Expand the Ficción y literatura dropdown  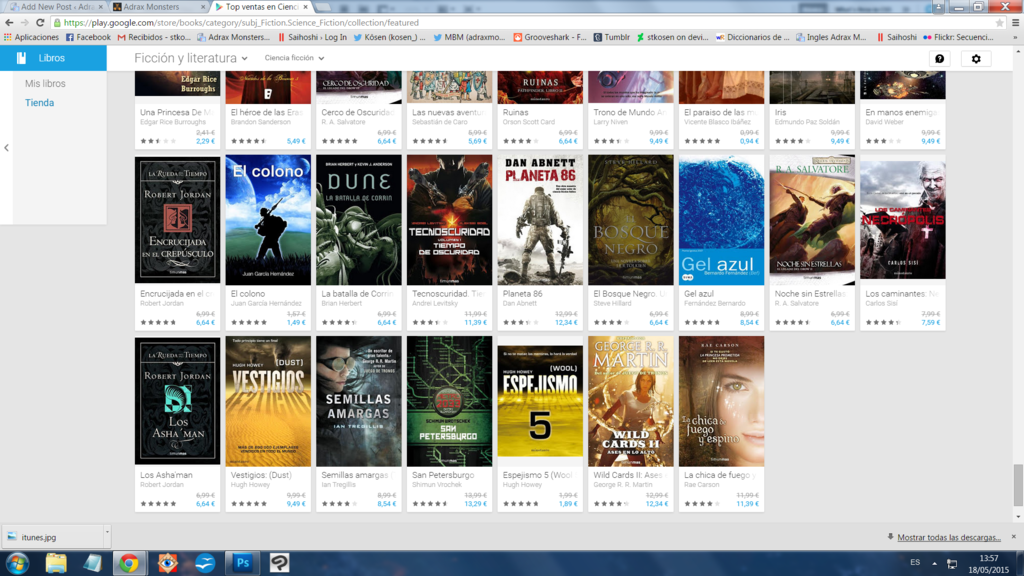coord(191,58)
